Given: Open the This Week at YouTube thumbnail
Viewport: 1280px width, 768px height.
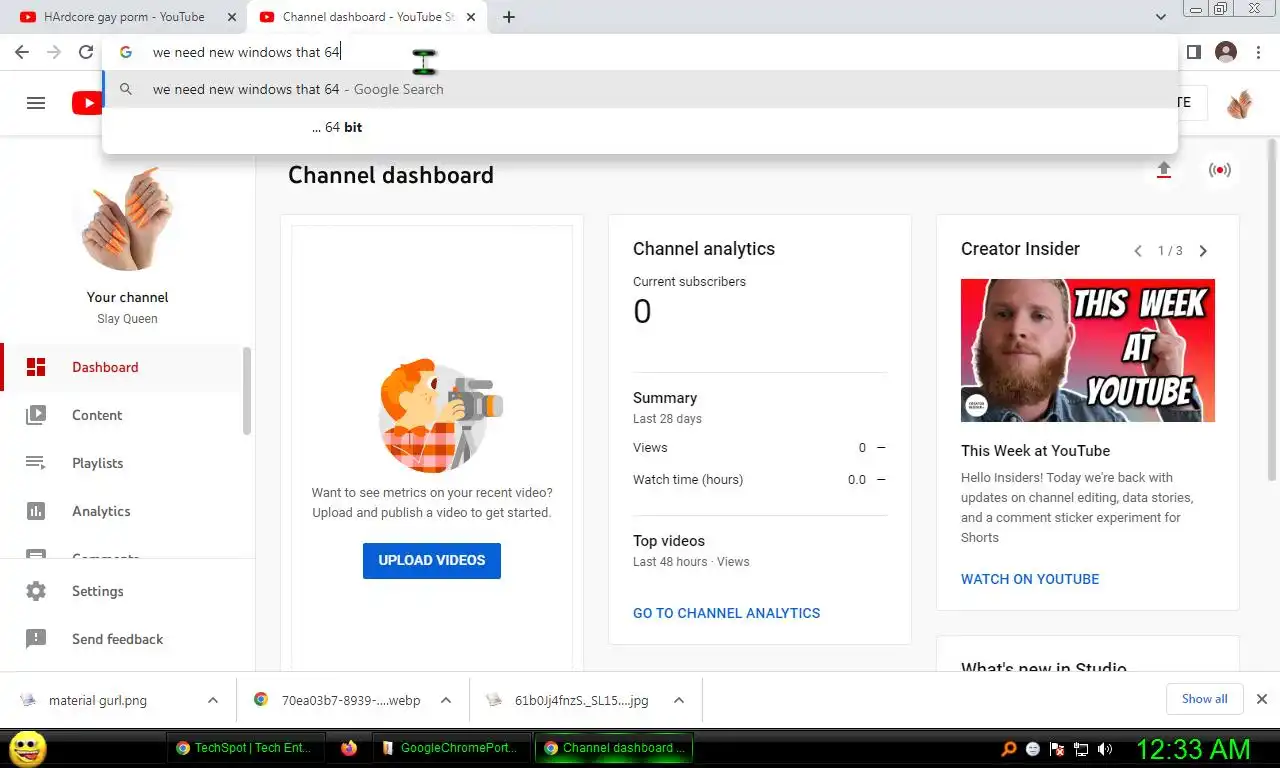Looking at the screenshot, I should coord(1088,350).
